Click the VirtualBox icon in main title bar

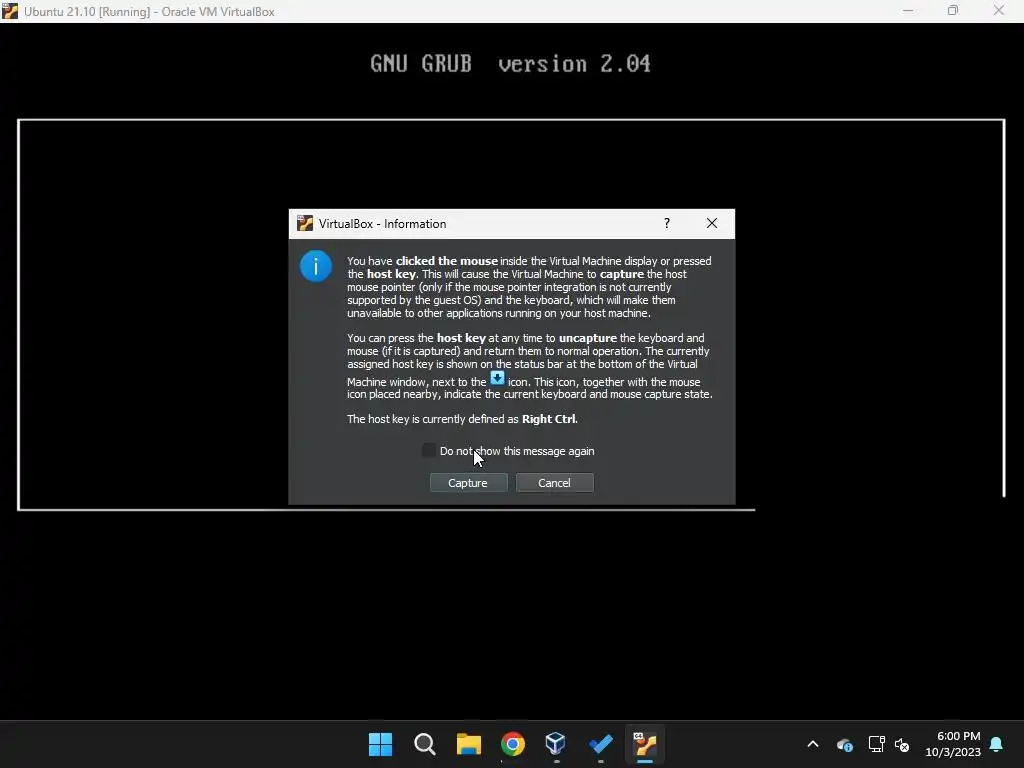(x=10, y=11)
